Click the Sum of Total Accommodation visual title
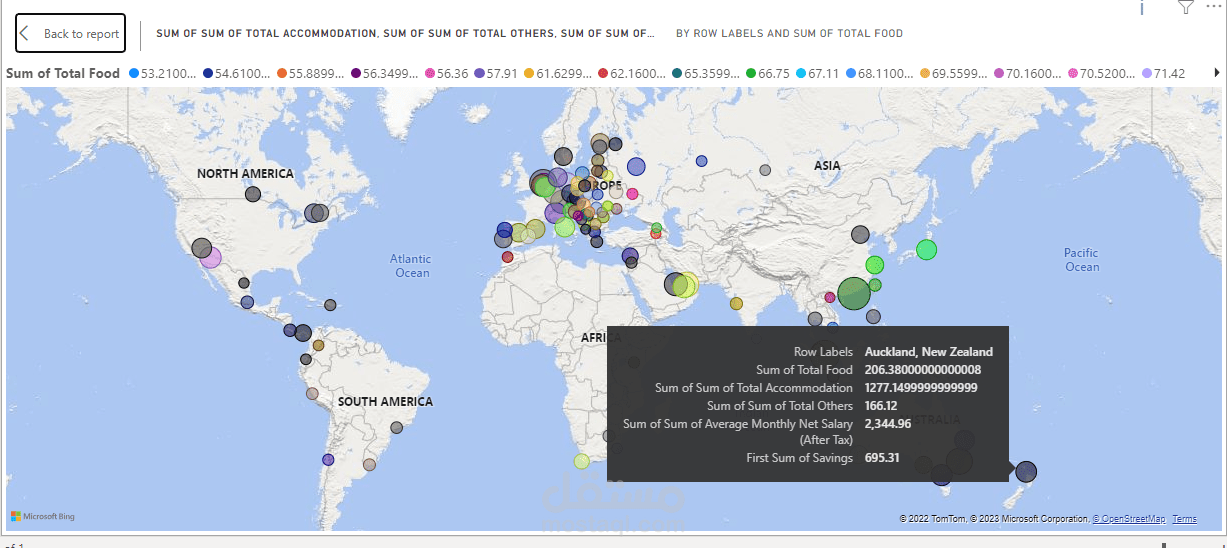The image size is (1227, 548). pos(406,33)
